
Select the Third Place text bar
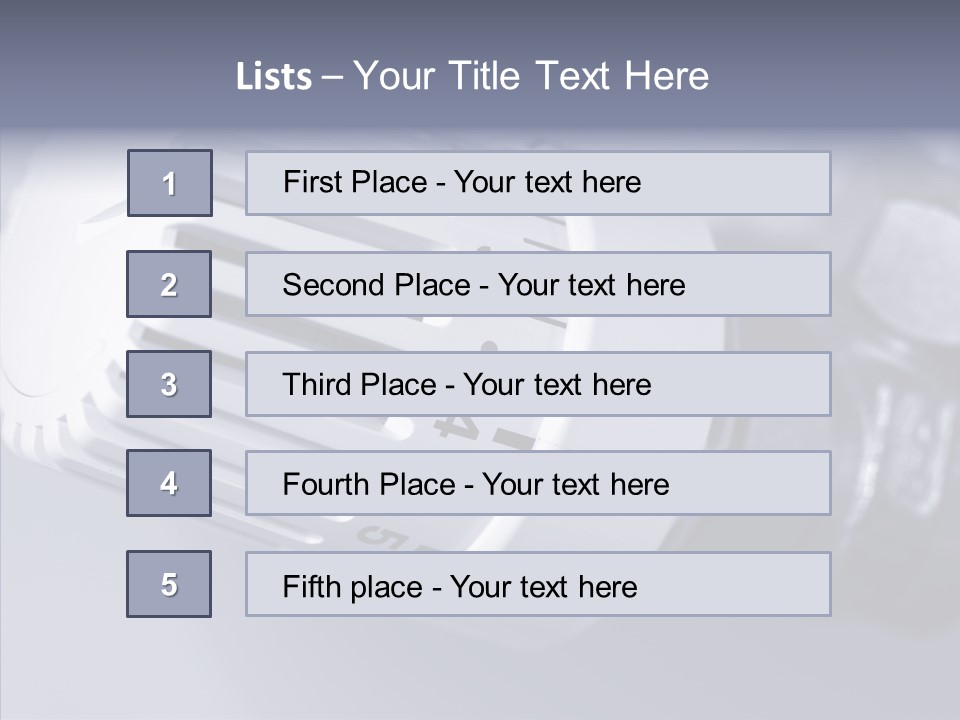(538, 384)
